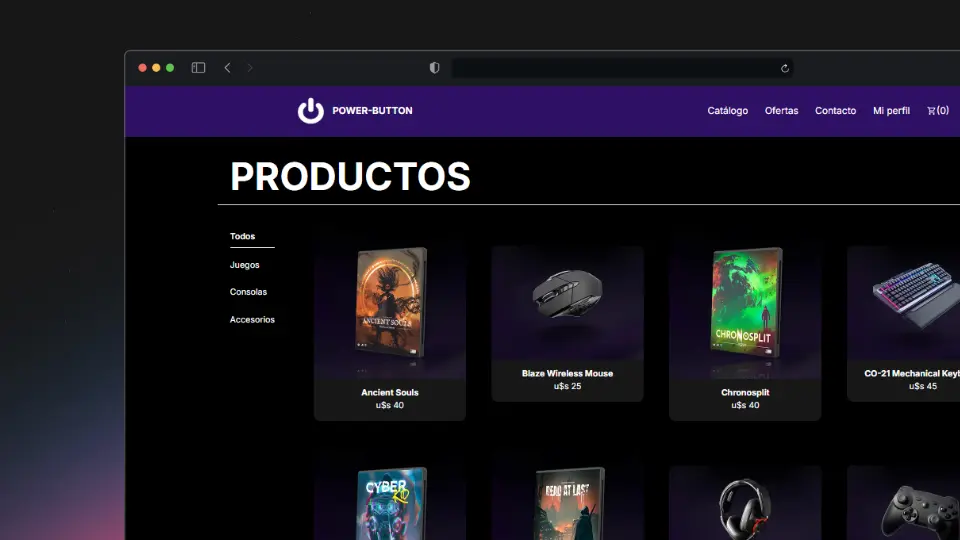Open the headset product image
Image resolution: width=960 pixels, height=540 pixels.
pos(744,509)
